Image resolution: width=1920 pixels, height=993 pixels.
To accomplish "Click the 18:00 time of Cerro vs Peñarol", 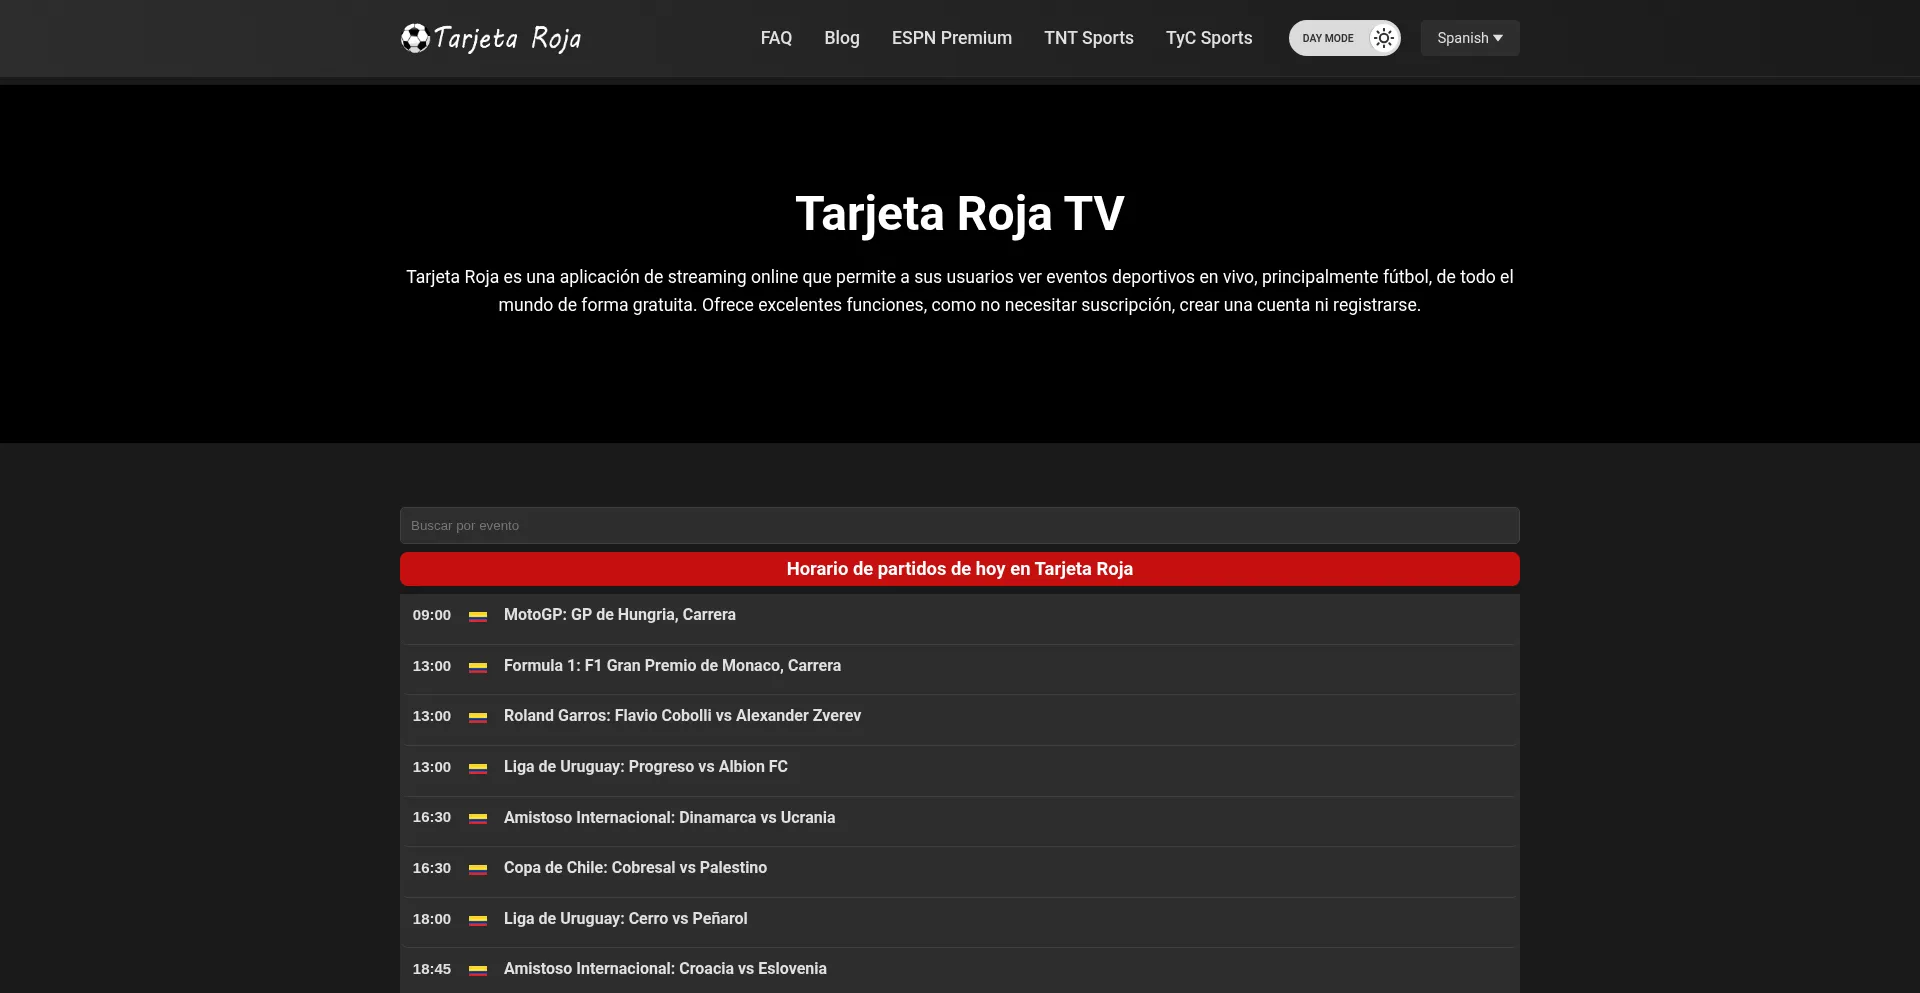I will point(432,919).
